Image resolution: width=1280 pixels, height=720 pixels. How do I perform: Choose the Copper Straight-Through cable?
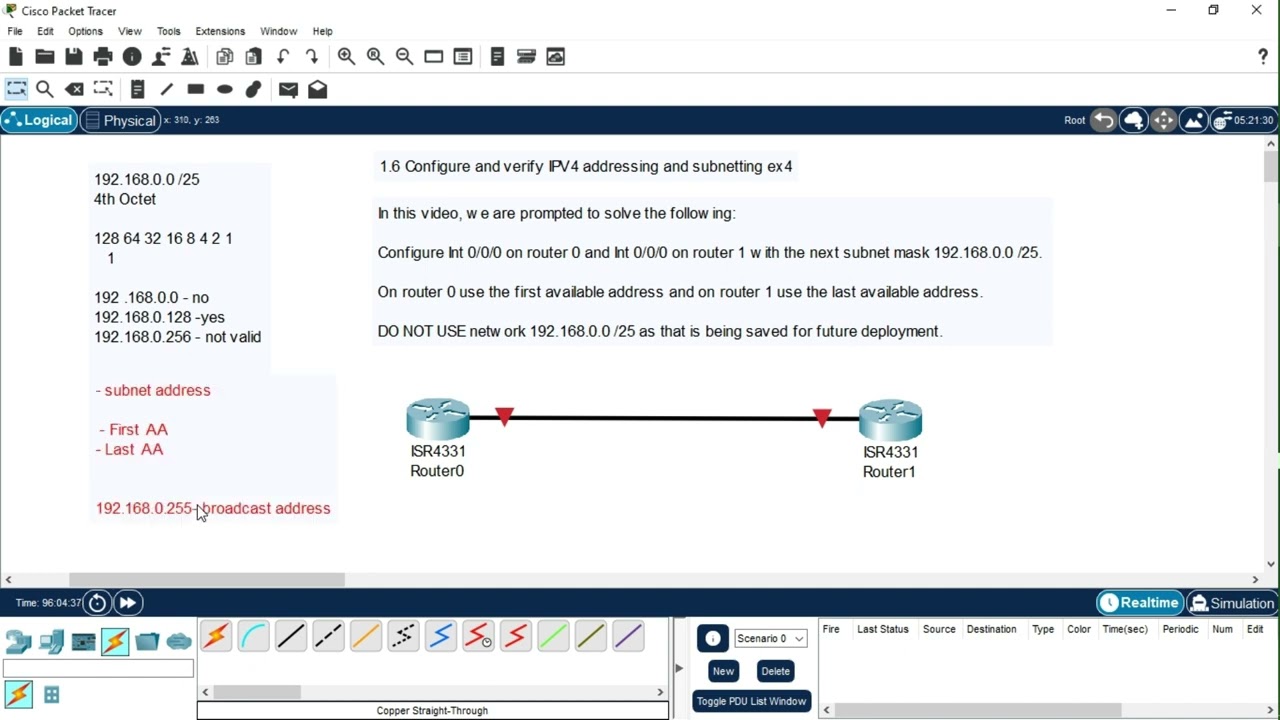pyautogui.click(x=291, y=636)
